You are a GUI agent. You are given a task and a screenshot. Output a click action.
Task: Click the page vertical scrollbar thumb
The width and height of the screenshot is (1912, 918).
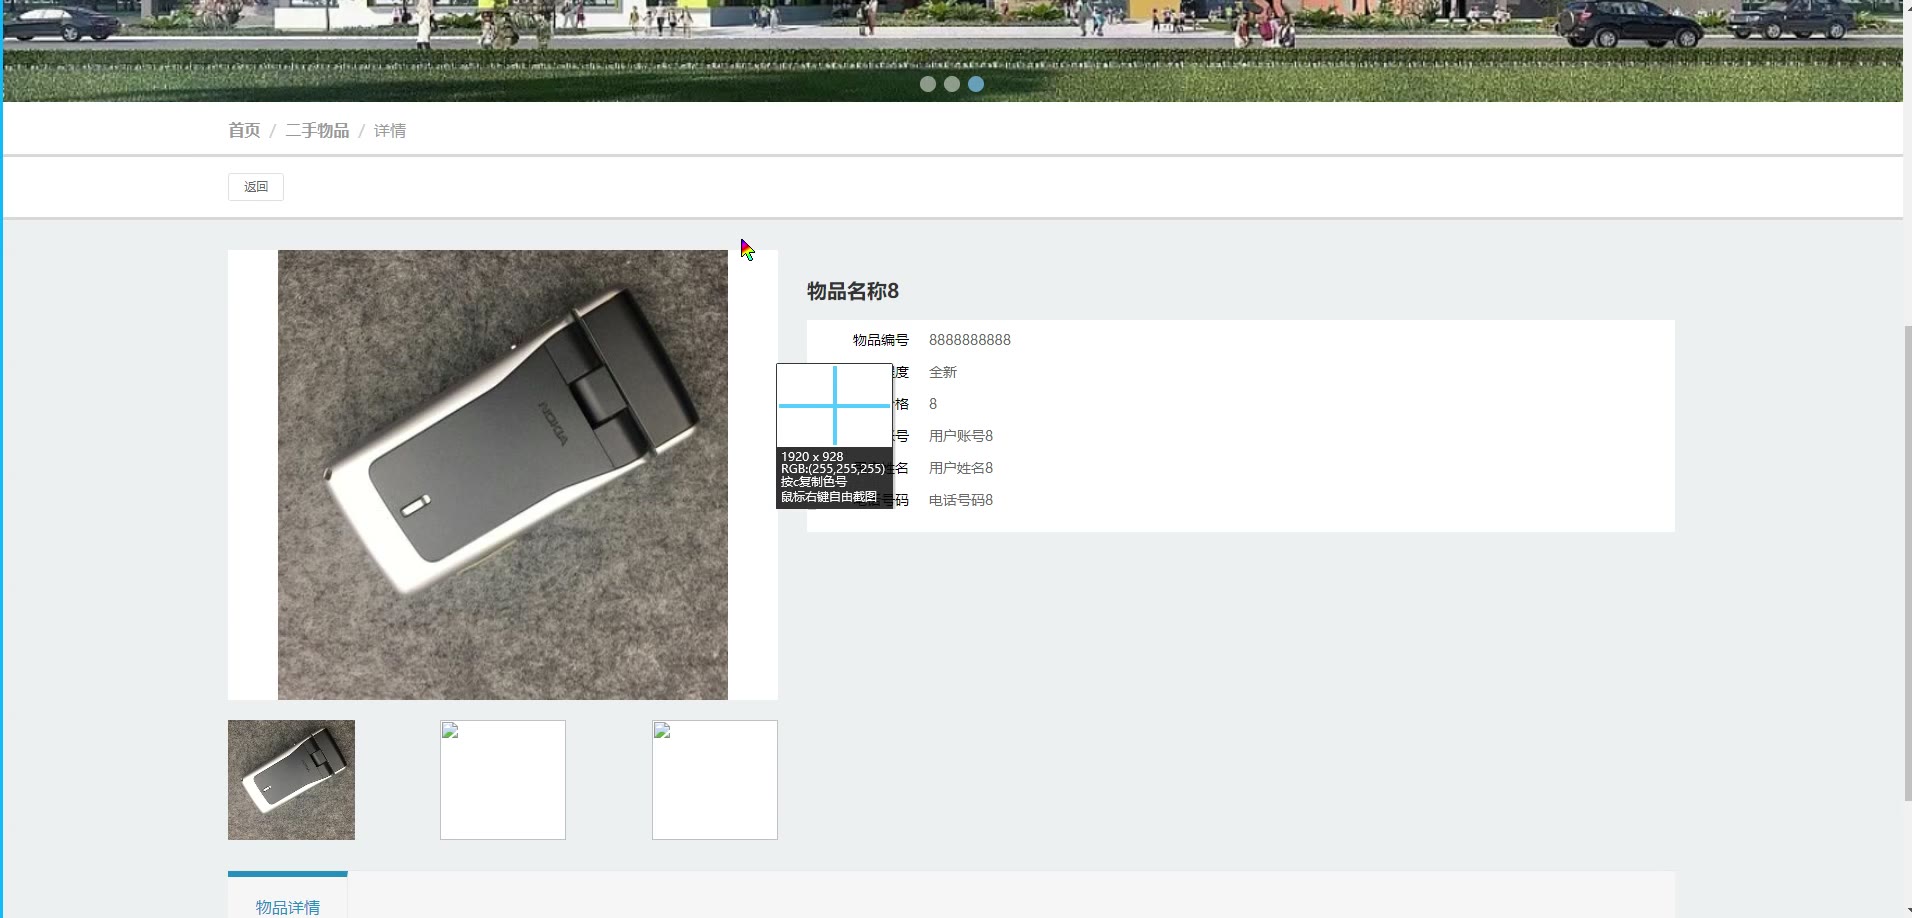[1908, 563]
